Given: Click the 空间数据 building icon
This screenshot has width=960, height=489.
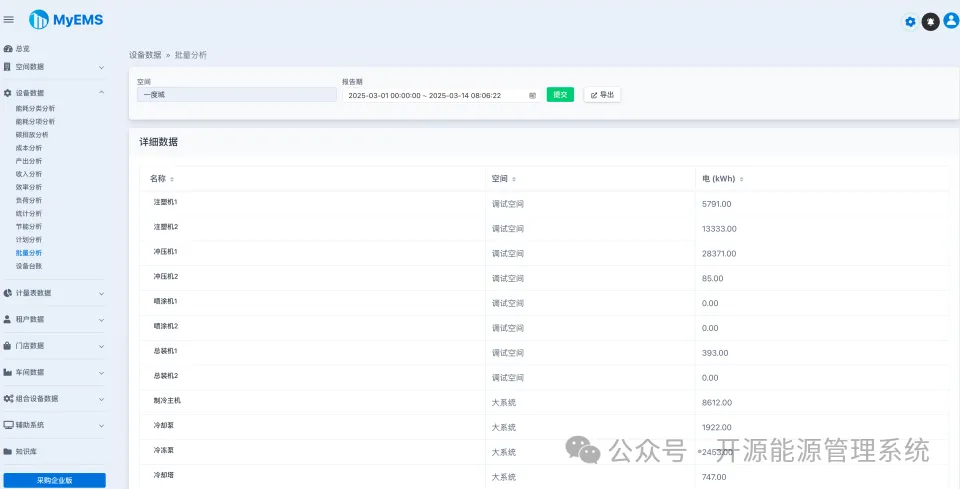Looking at the screenshot, I should (7, 67).
